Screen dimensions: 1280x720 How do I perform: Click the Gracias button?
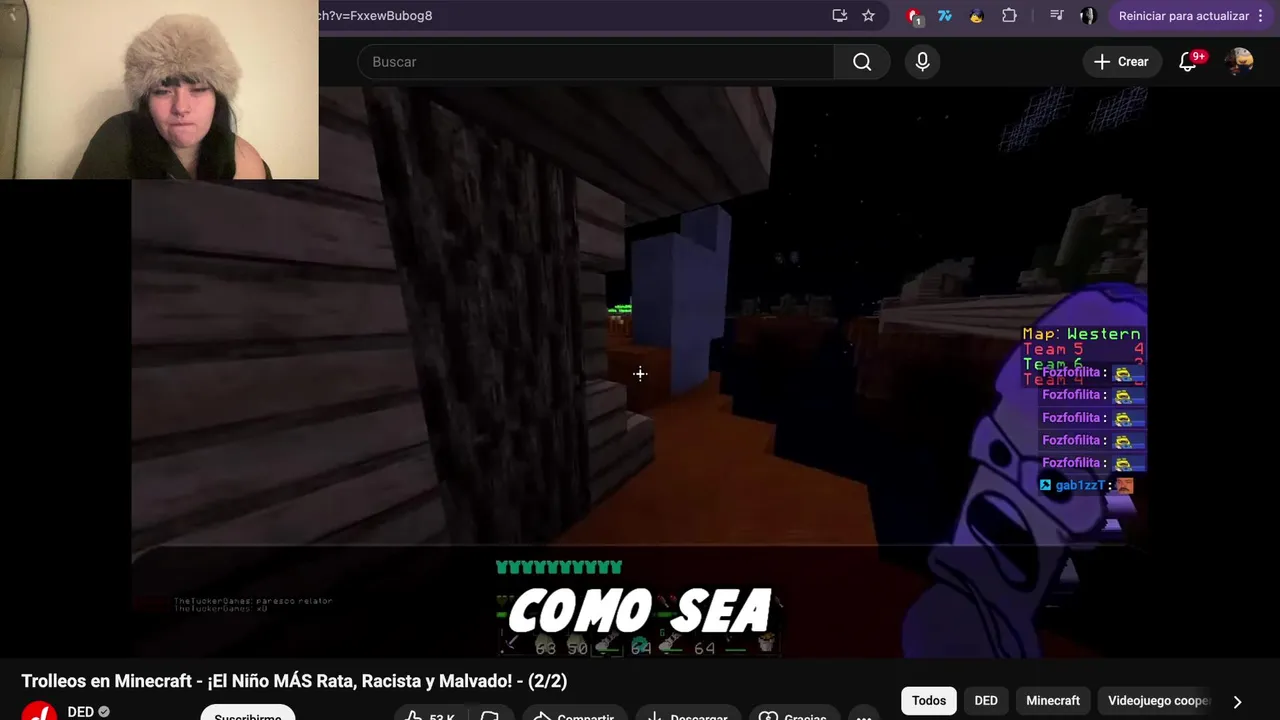[794, 715]
